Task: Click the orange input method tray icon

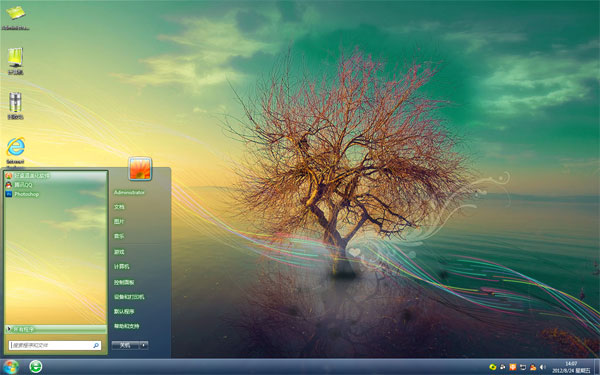Action: click(513, 367)
